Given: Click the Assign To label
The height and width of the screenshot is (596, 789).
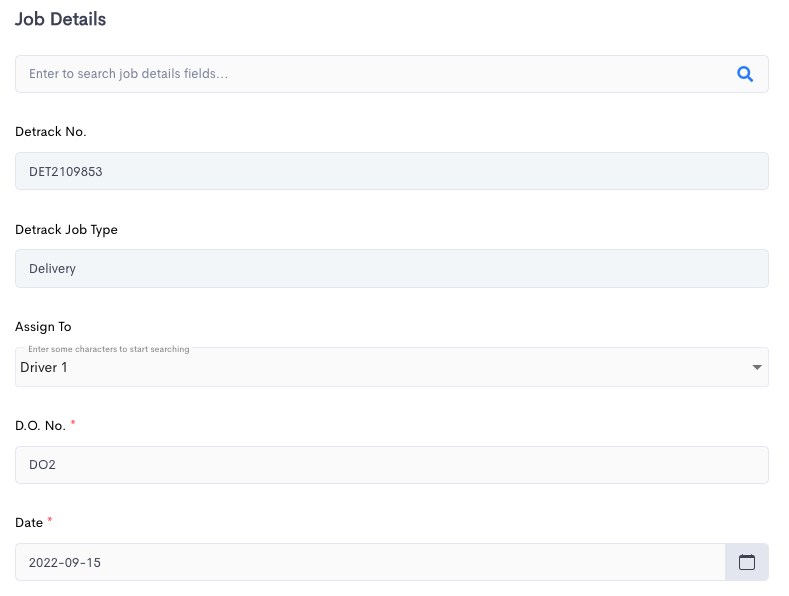Looking at the screenshot, I should click(x=43, y=327).
